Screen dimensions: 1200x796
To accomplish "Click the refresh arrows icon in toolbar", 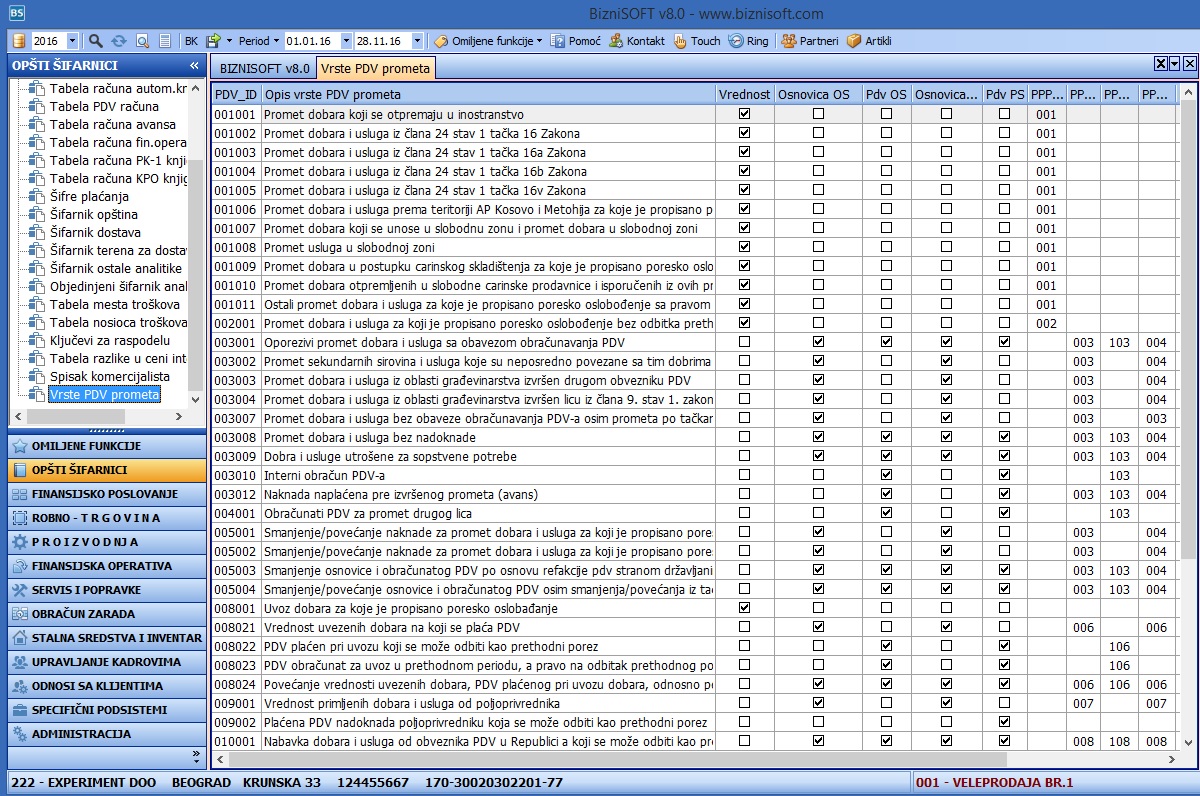I will (119, 41).
